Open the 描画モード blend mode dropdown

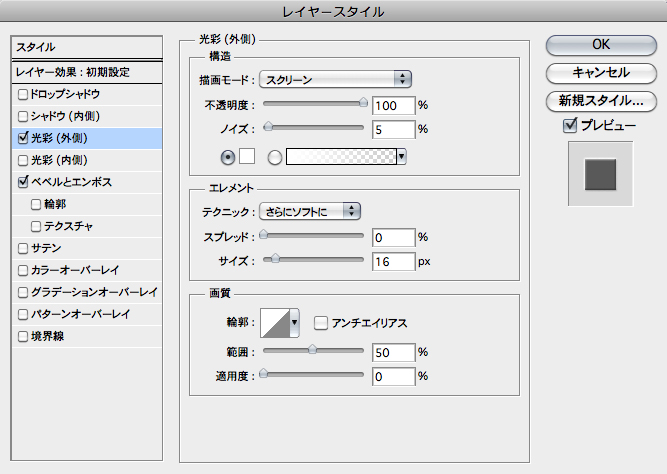[336, 79]
